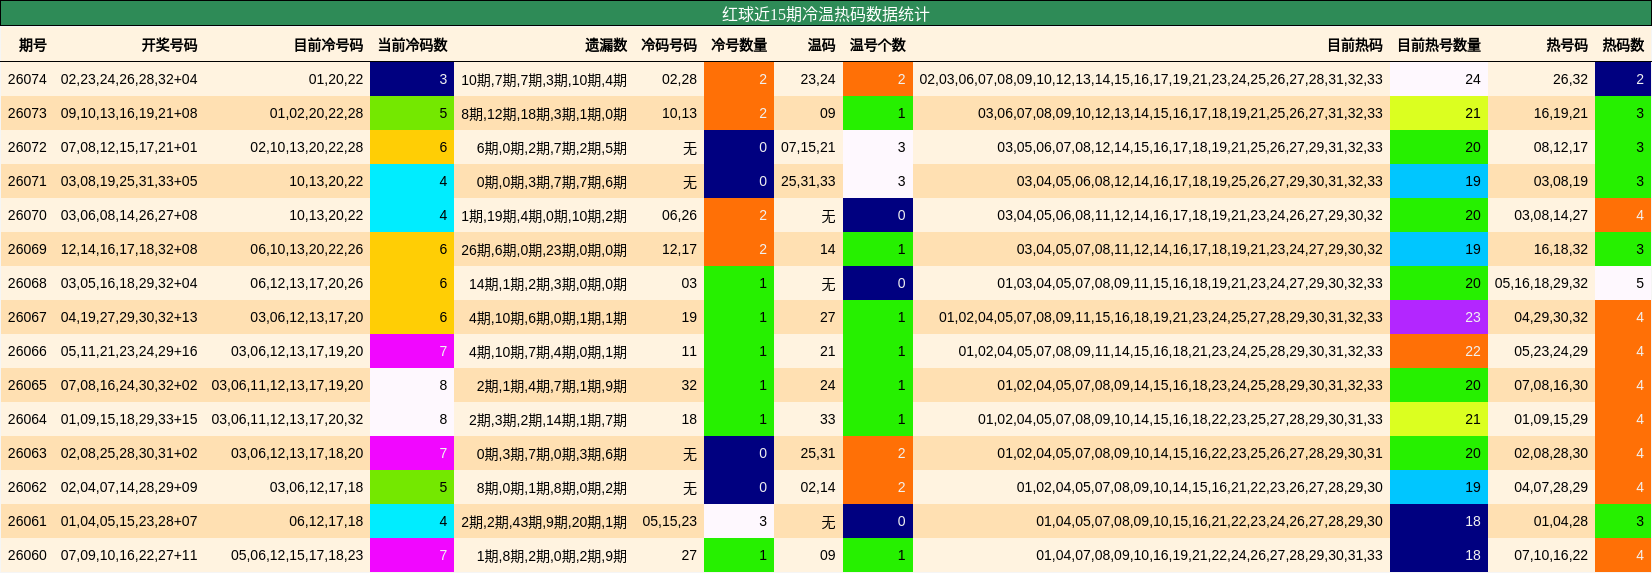Viewport: 1652px width, 573px height.
Task: Select draw numbers 09,10,13,16,19,21+08
Action: pos(129,113)
